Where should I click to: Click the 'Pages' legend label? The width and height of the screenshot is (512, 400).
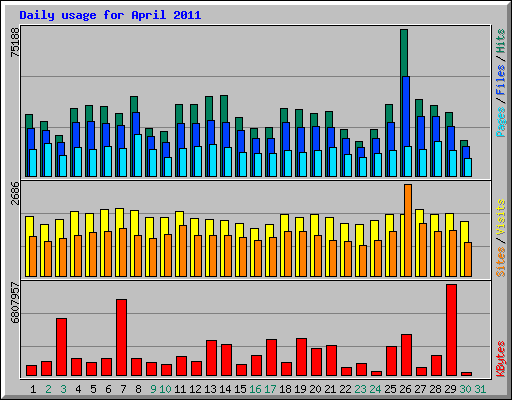click(500, 122)
